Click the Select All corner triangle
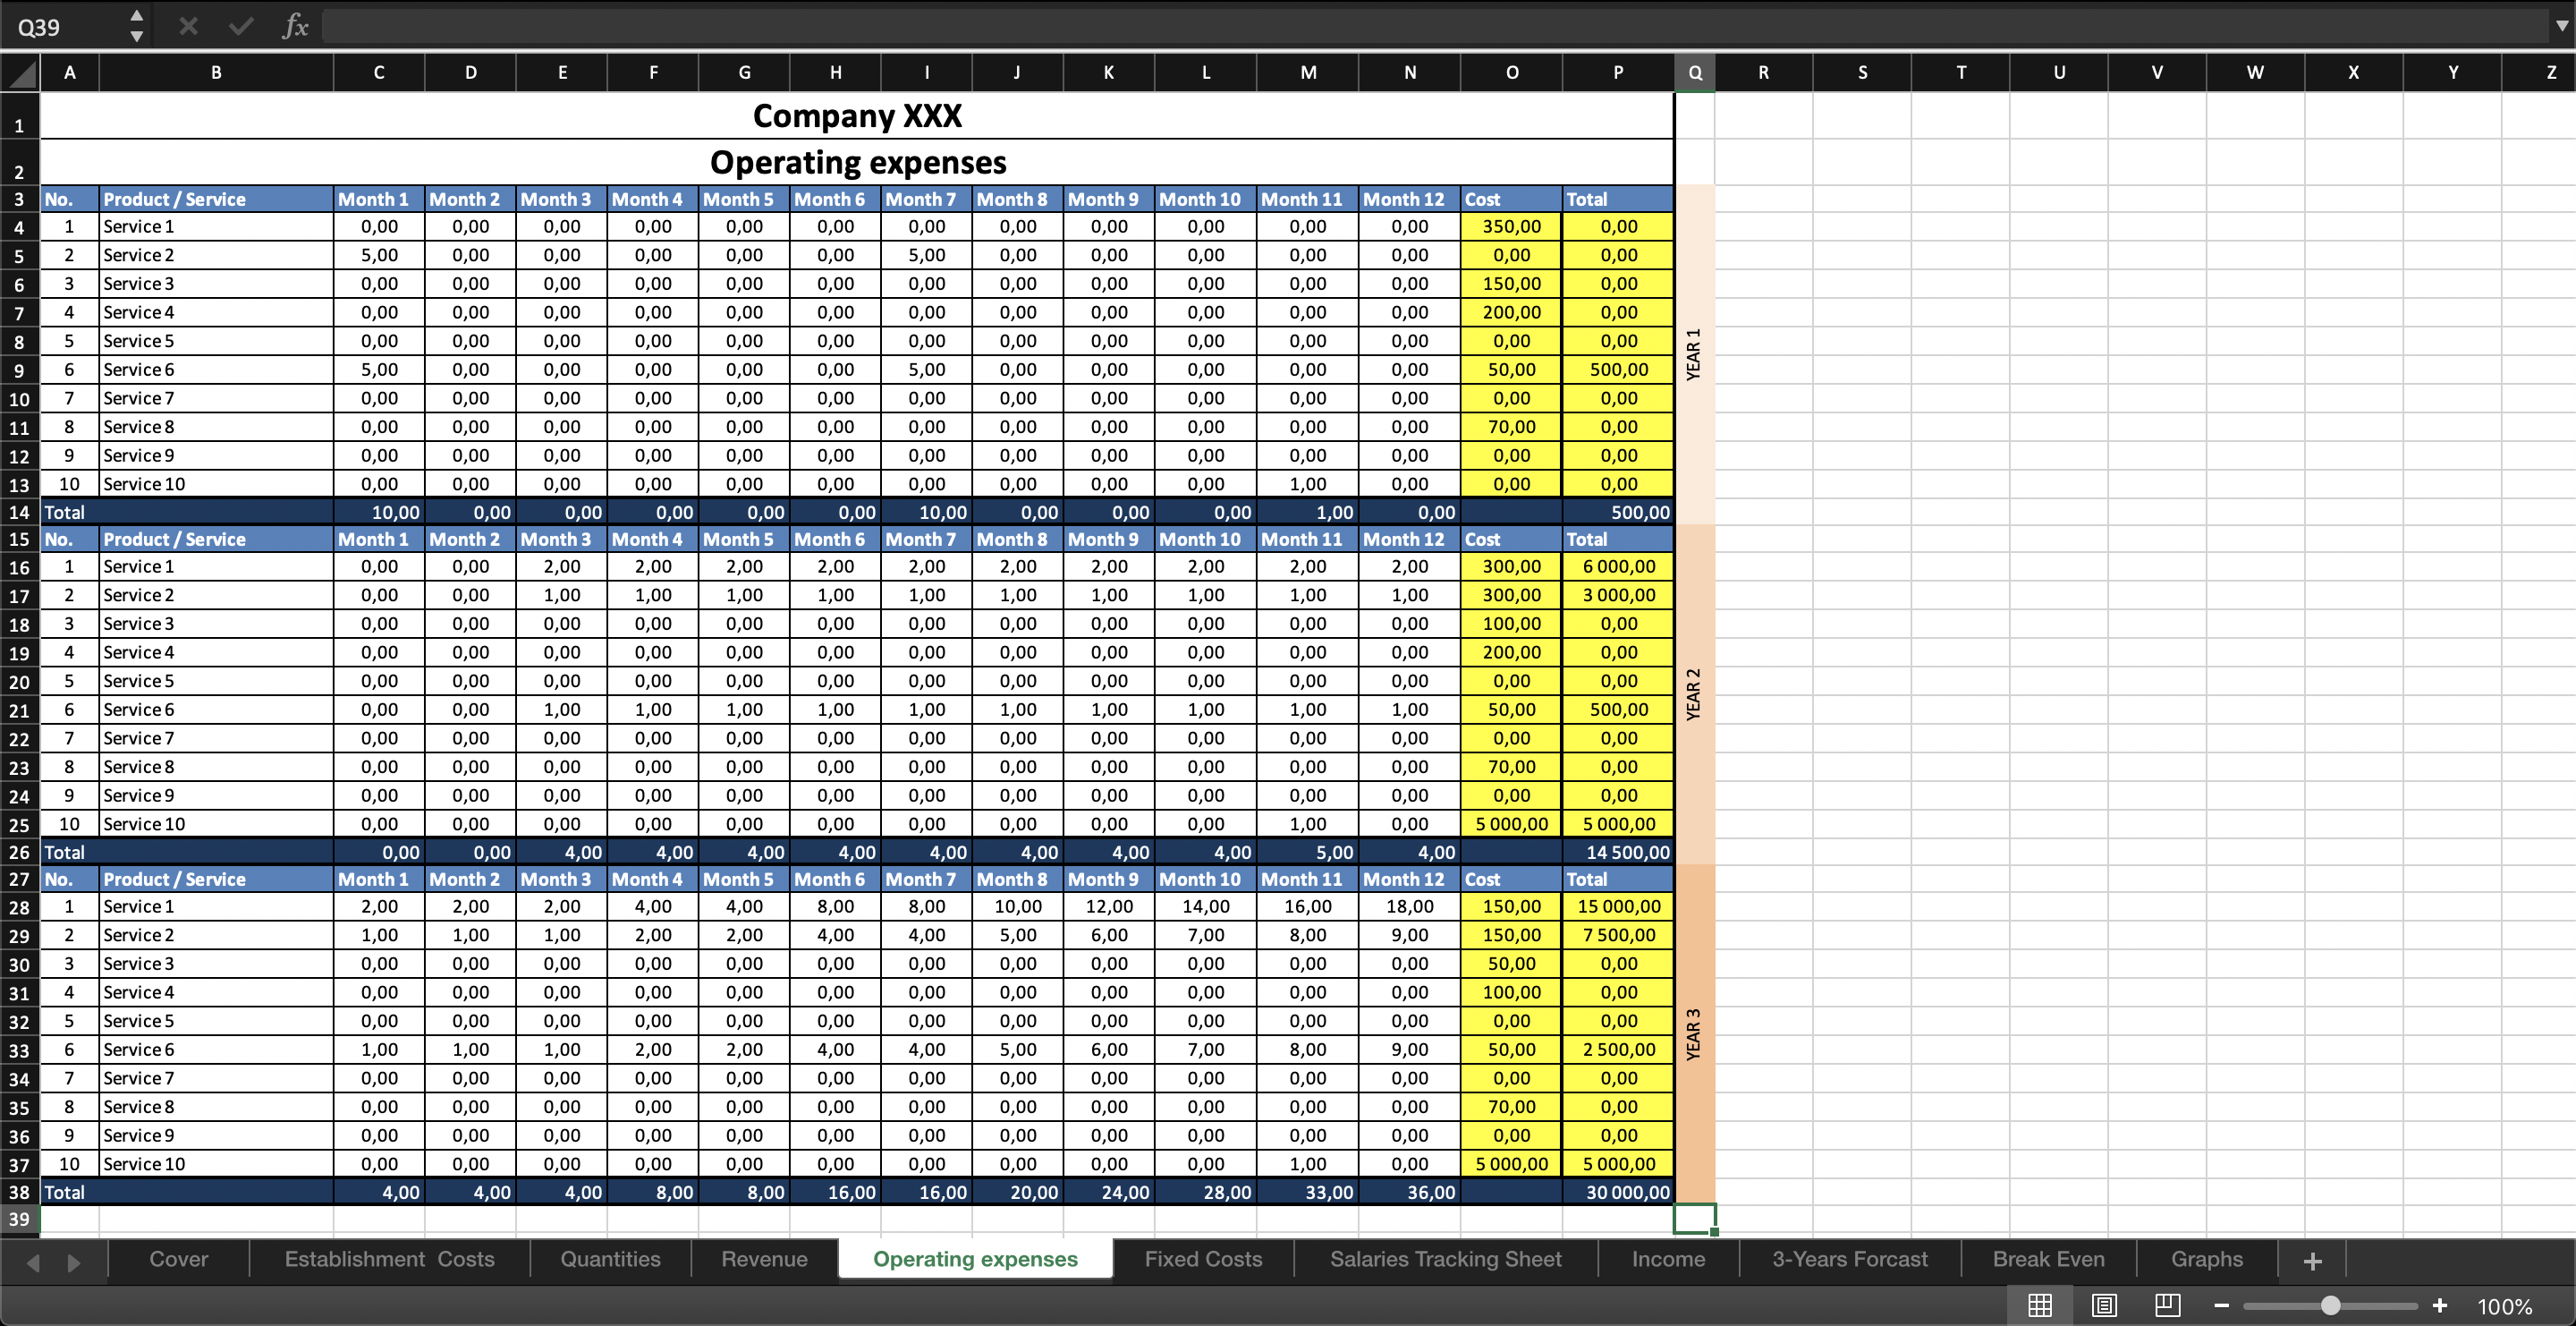 [x=21, y=73]
